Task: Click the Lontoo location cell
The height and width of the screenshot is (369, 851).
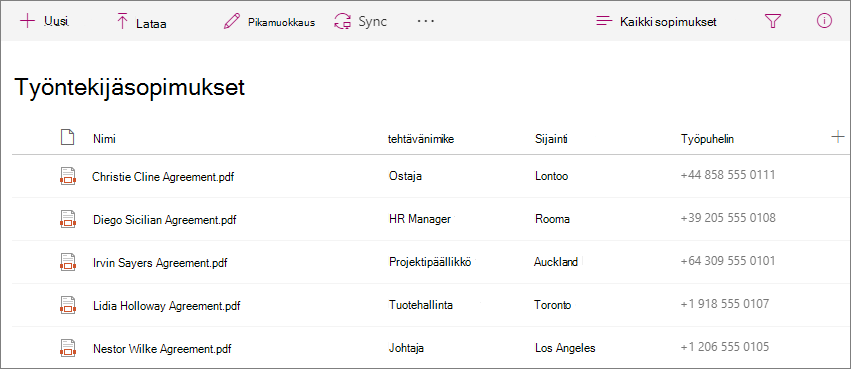Action: [551, 176]
